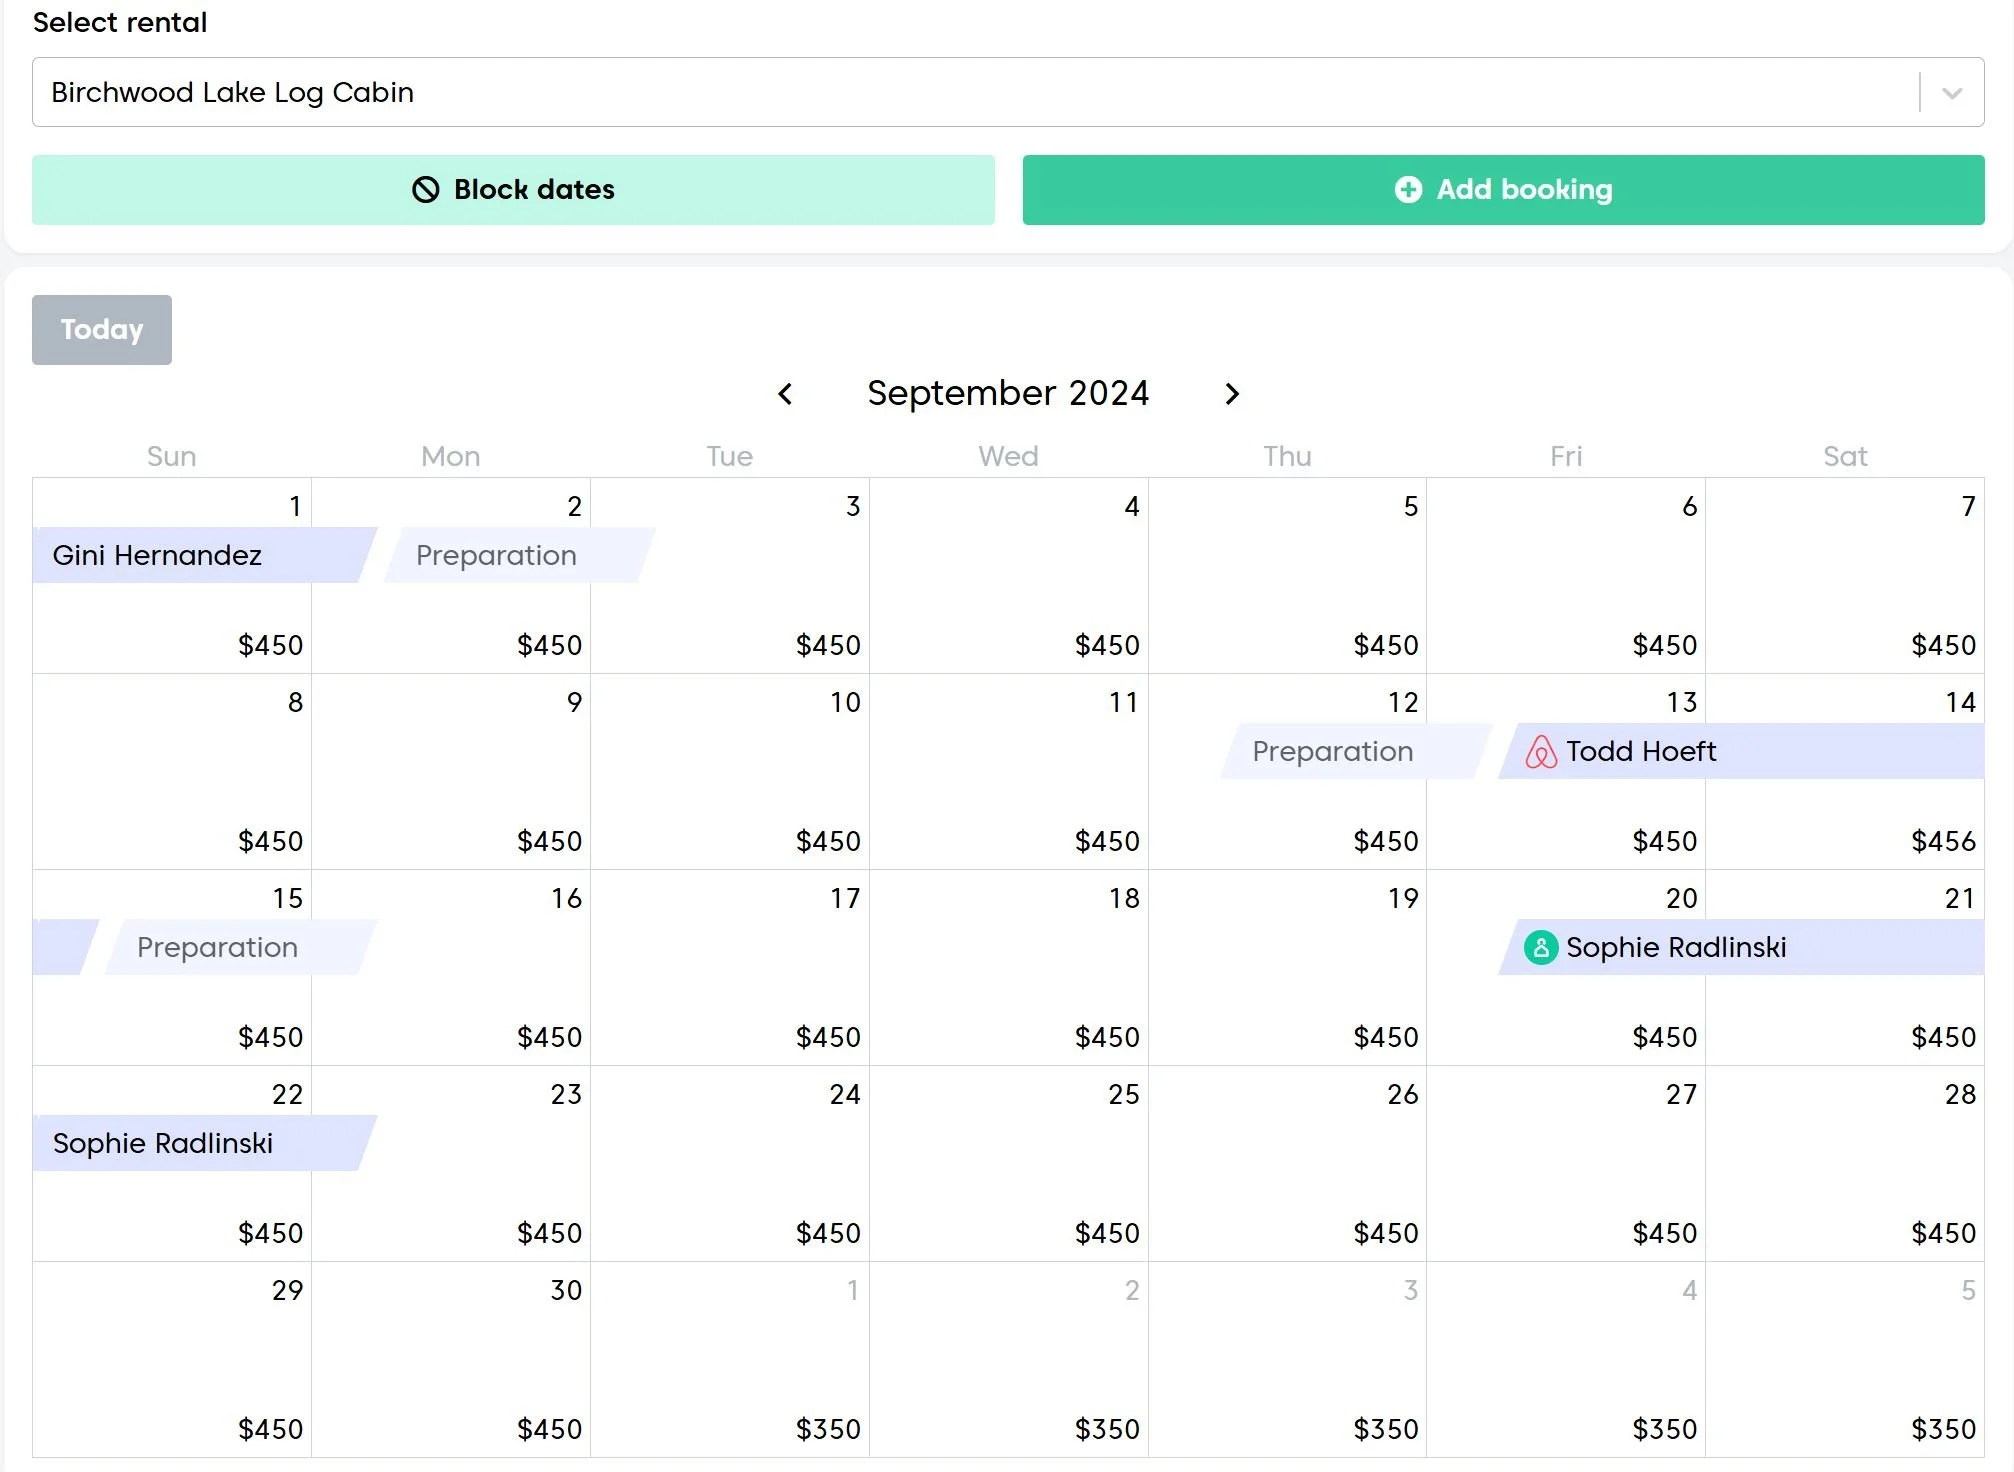Click the September 10 day number
Viewport: 2014px width, 1472px height.
click(x=845, y=702)
